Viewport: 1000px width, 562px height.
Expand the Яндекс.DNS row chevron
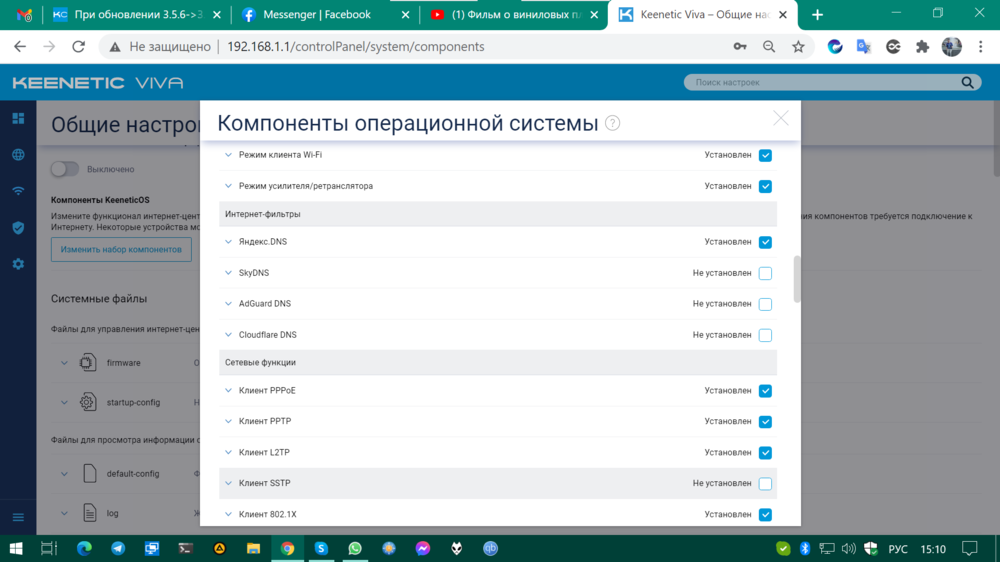coord(228,242)
